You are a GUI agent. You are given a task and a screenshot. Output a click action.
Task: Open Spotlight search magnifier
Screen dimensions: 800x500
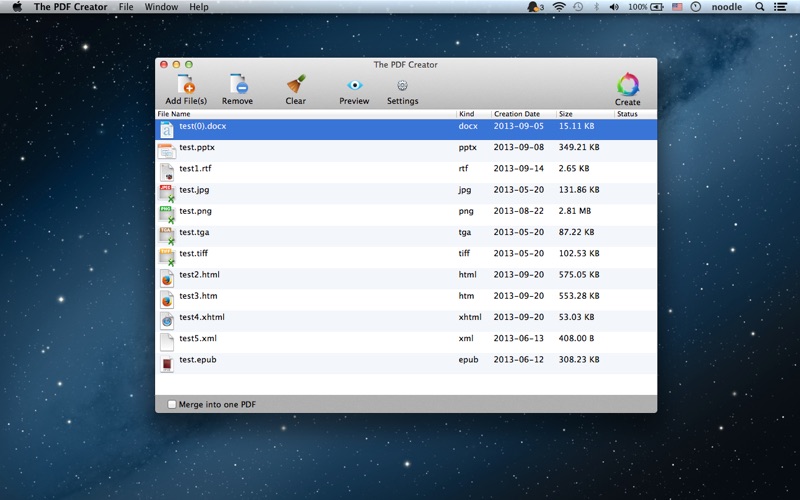tap(760, 7)
